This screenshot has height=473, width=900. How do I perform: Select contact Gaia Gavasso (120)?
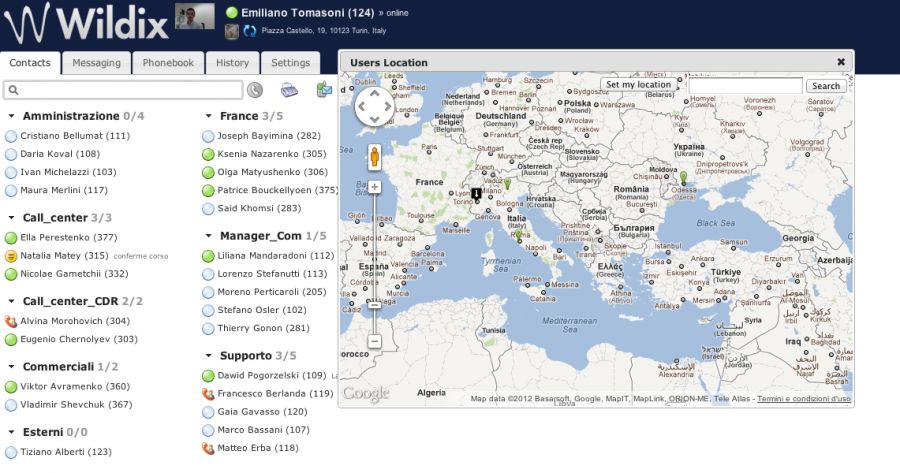point(262,412)
